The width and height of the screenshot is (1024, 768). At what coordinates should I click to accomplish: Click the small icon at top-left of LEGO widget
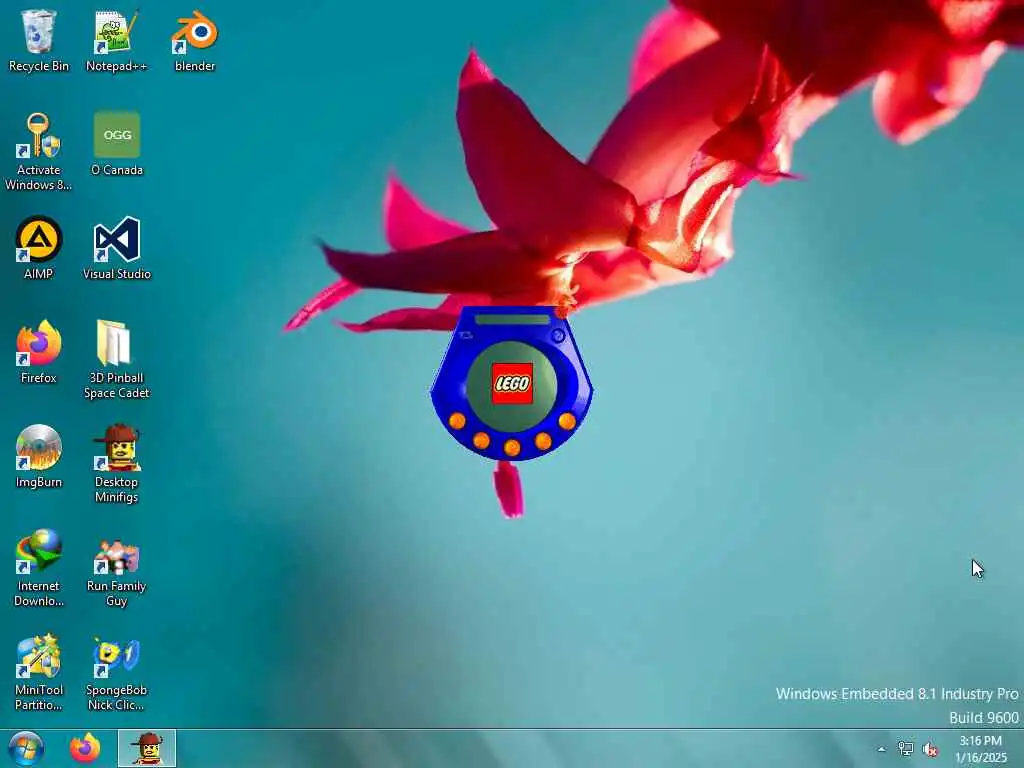coord(466,335)
